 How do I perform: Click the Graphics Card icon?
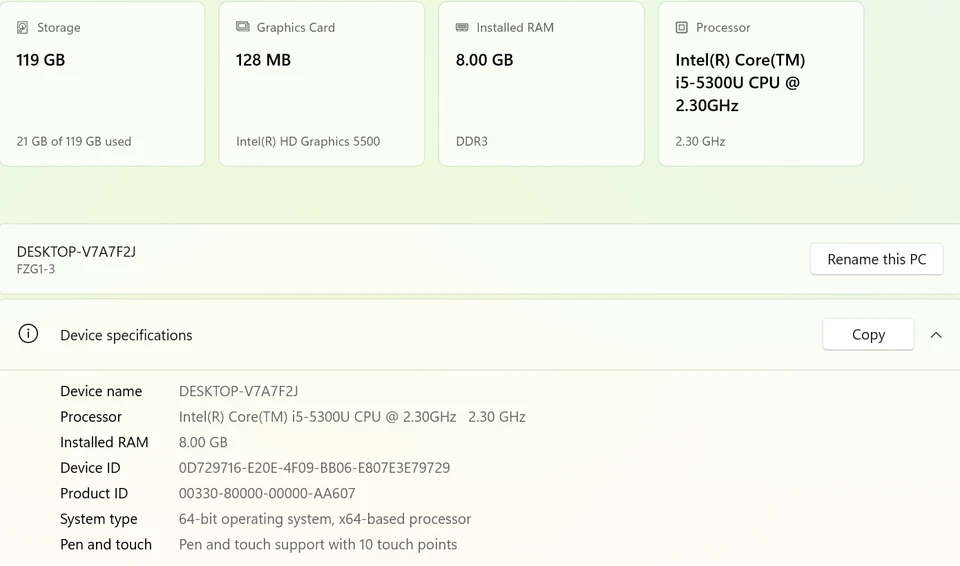[x=243, y=28]
